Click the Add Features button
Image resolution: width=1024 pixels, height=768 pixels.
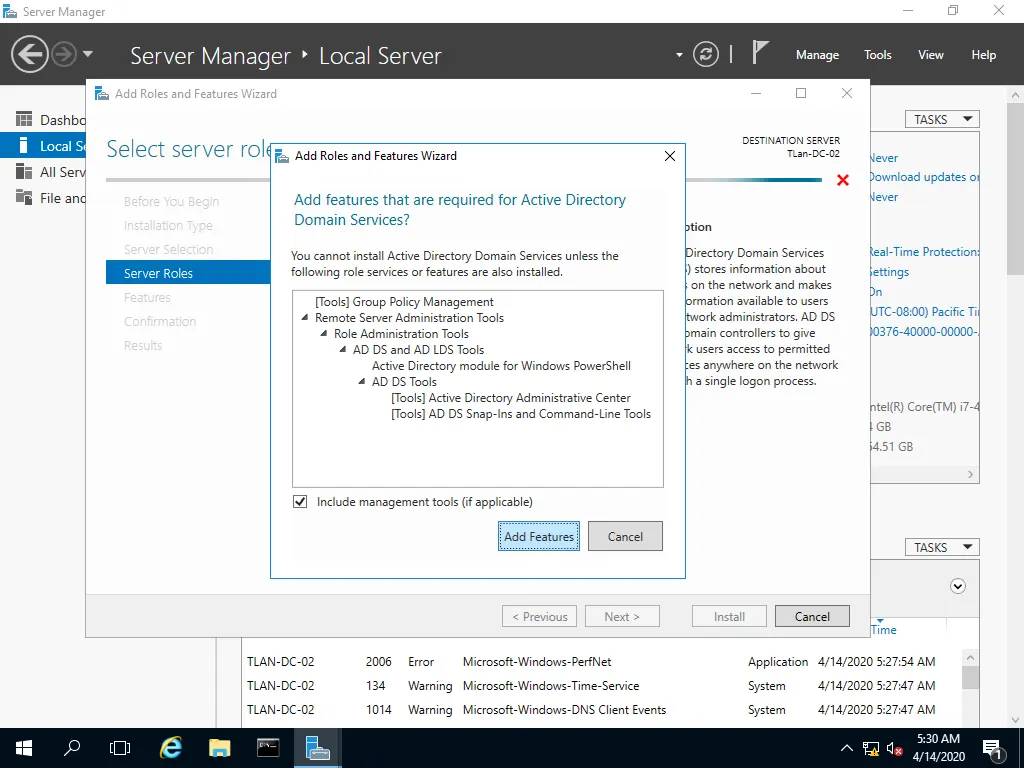click(539, 536)
